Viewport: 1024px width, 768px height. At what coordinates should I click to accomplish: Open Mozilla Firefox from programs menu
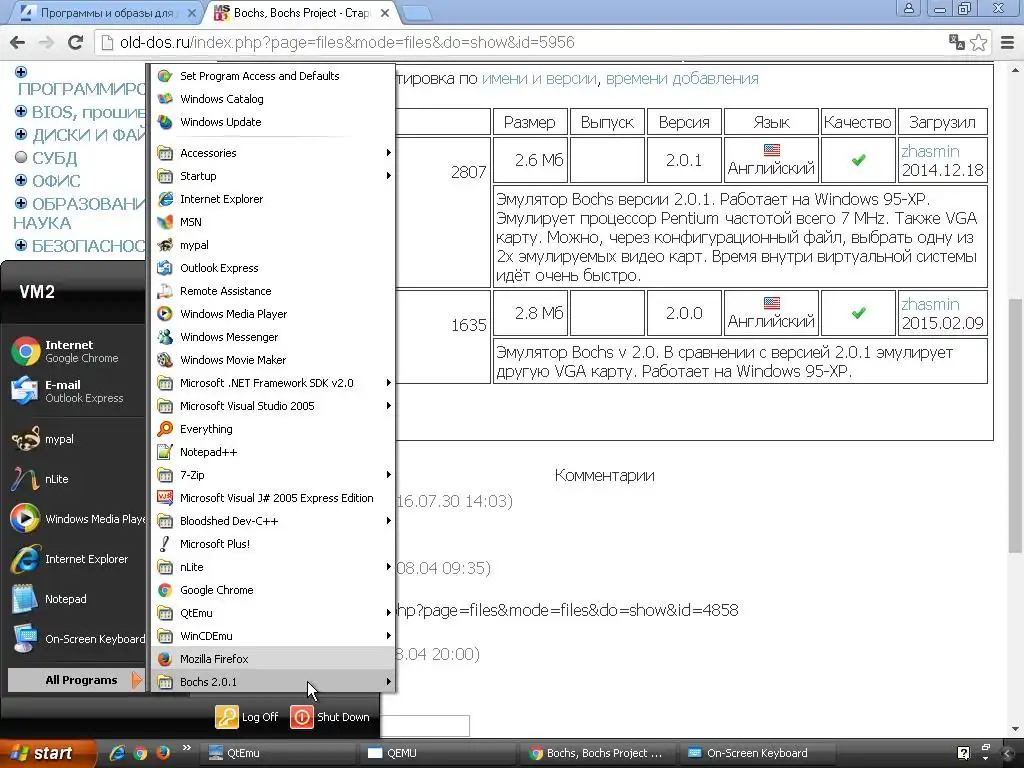[273, 659]
